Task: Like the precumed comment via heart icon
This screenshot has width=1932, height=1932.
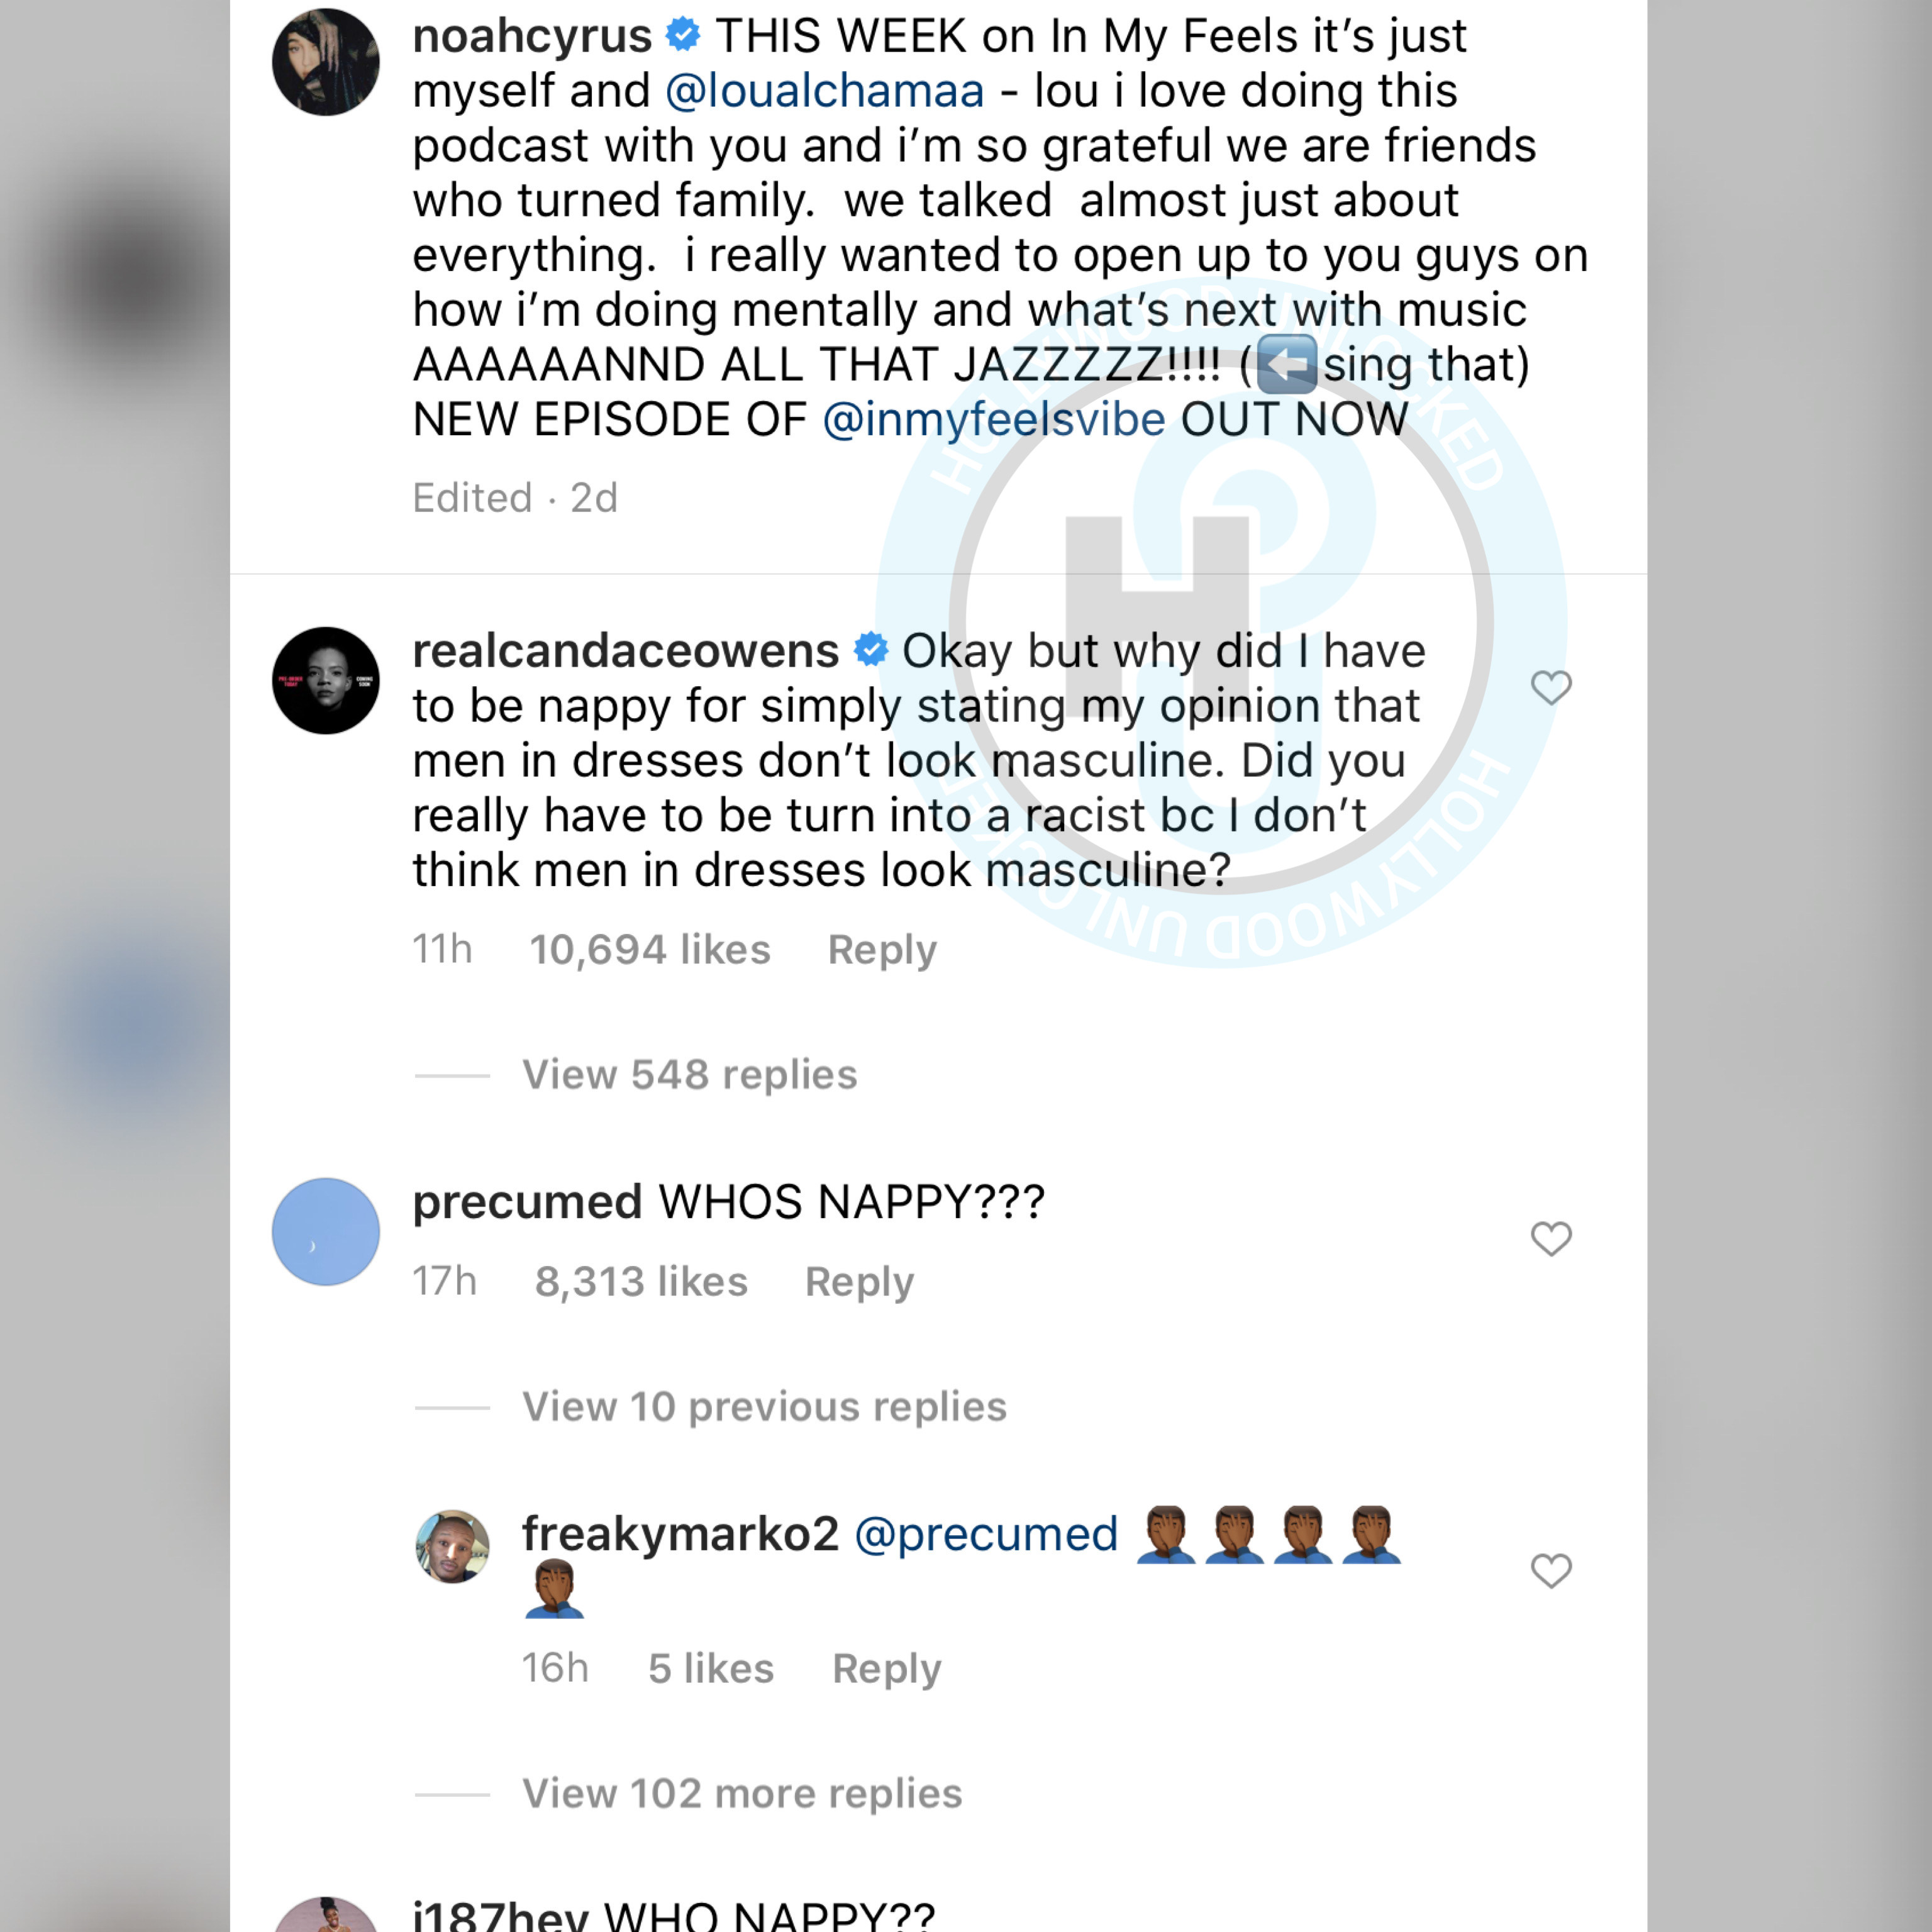Action: tap(1551, 1239)
